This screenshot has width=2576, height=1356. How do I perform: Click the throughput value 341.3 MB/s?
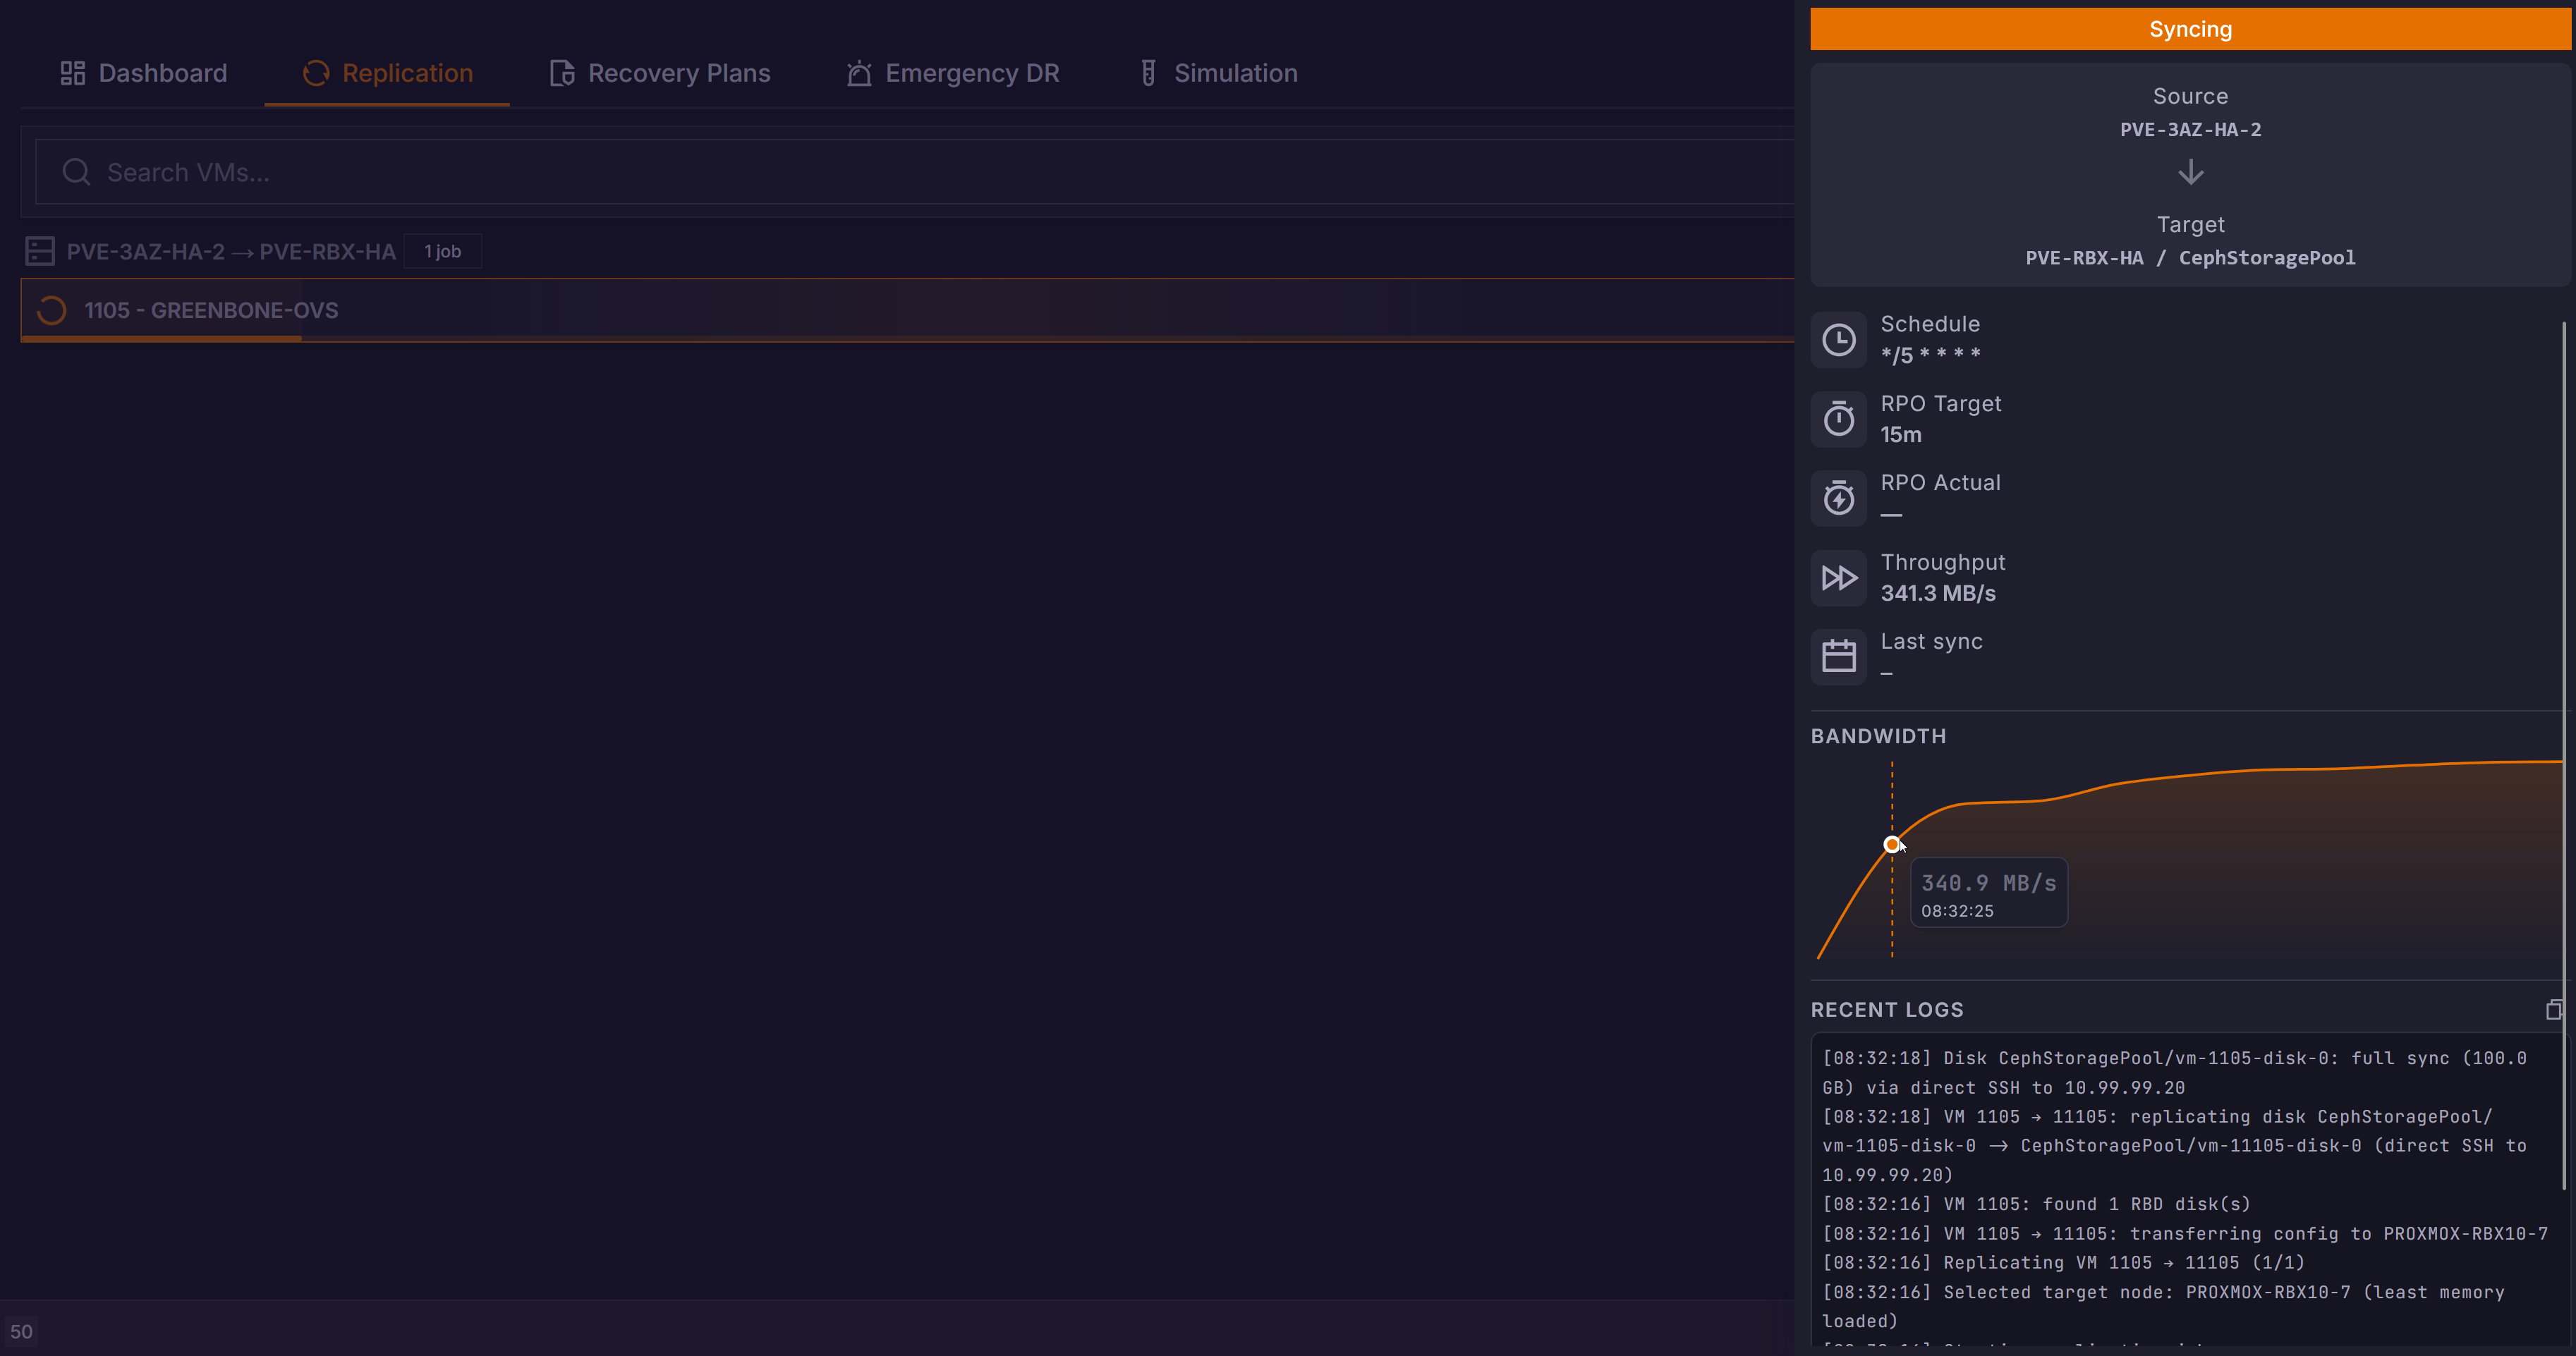tap(1938, 594)
